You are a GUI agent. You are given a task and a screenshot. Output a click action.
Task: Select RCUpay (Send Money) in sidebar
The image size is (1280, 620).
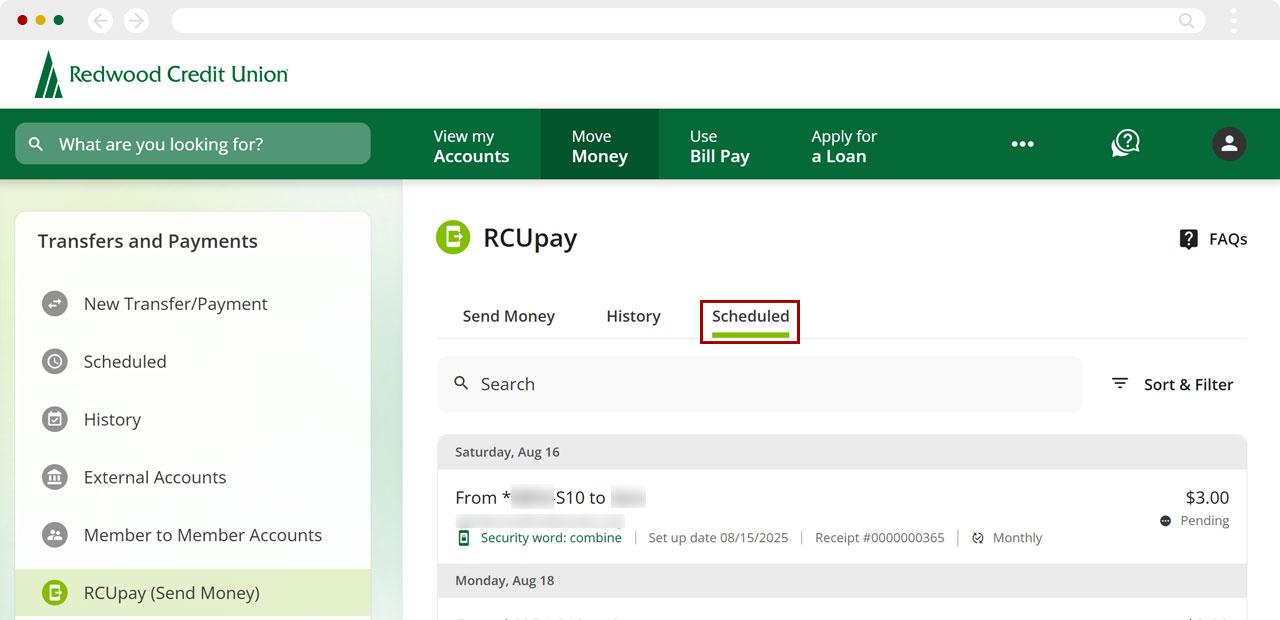pyautogui.click(x=193, y=593)
